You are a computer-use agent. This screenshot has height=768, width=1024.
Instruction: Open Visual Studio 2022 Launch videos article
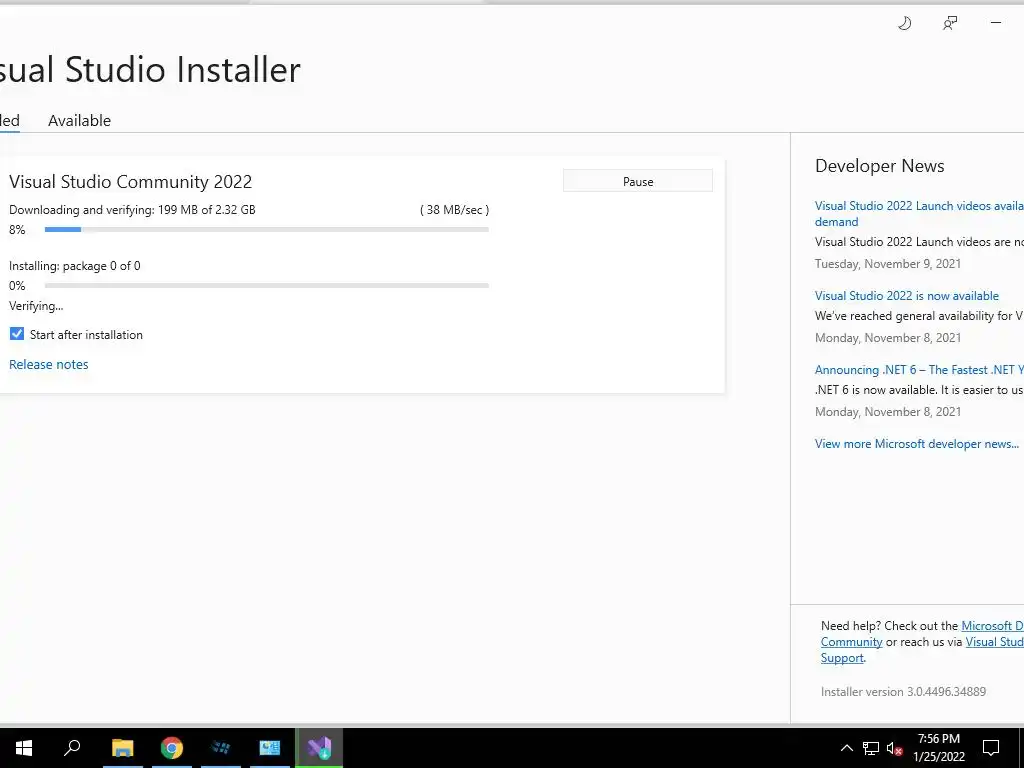pyautogui.click(x=919, y=214)
